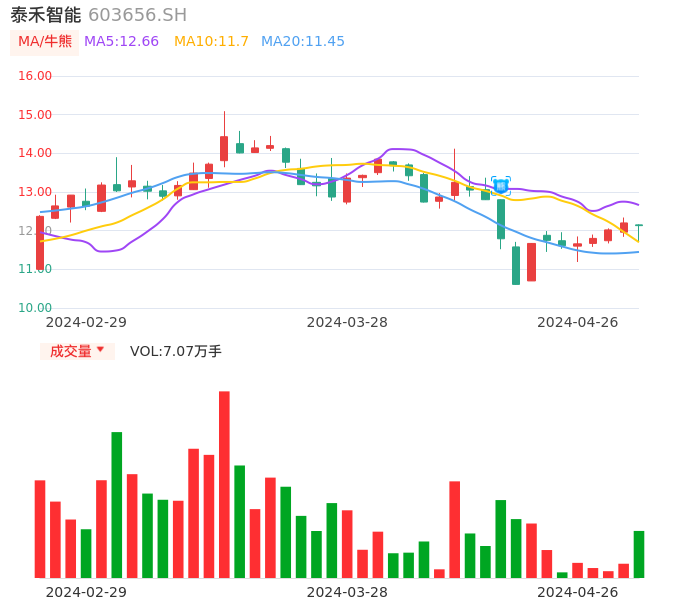Click the stock name 泰禾智能
686x606 pixels.
[x=46, y=15]
